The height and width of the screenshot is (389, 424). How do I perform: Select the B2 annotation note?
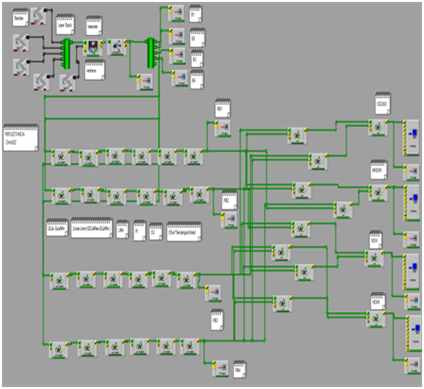(x=198, y=38)
